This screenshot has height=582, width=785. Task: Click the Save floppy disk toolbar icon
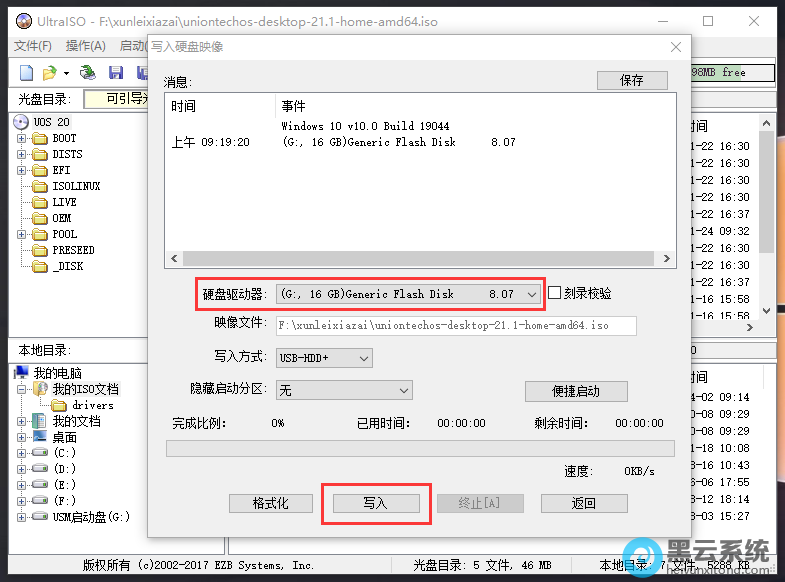(116, 73)
